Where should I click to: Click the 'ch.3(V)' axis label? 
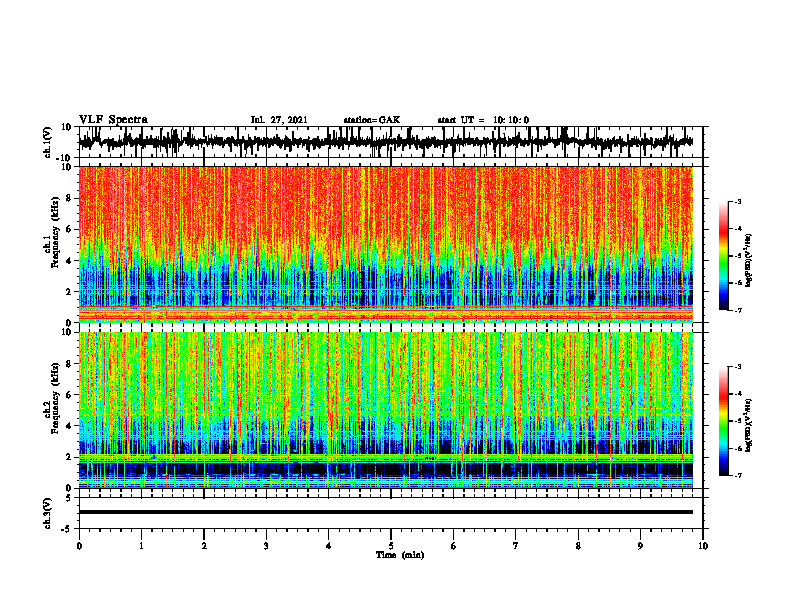click(47, 513)
